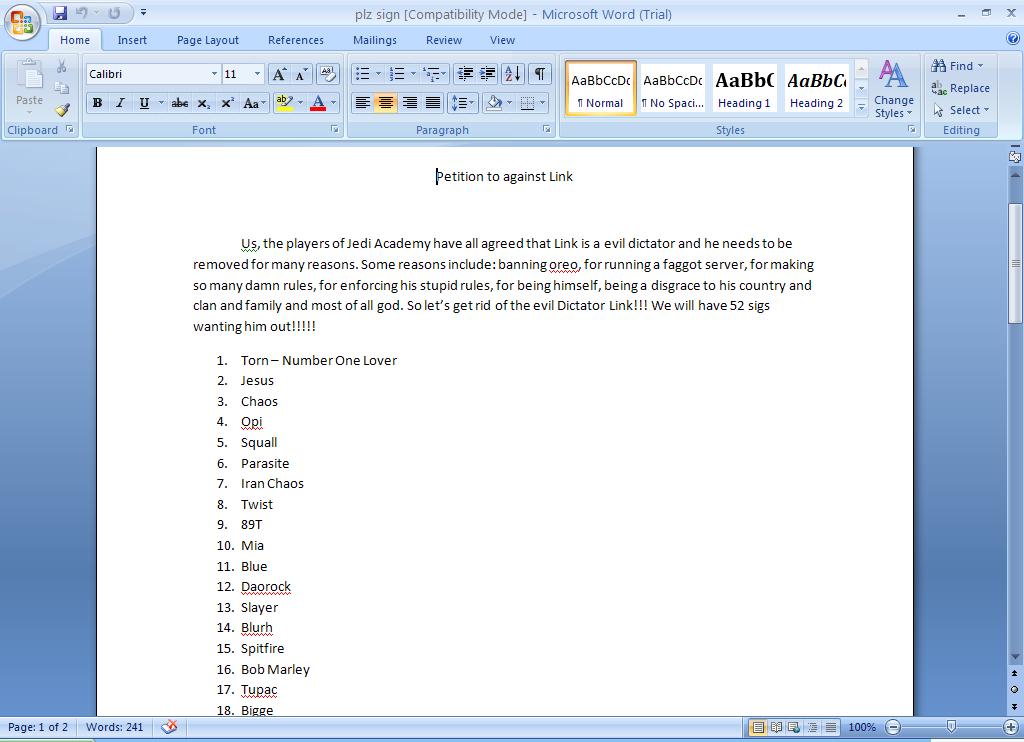This screenshot has width=1024, height=742.
Task: Toggle Show/Hide paragraph marks
Action: (540, 74)
